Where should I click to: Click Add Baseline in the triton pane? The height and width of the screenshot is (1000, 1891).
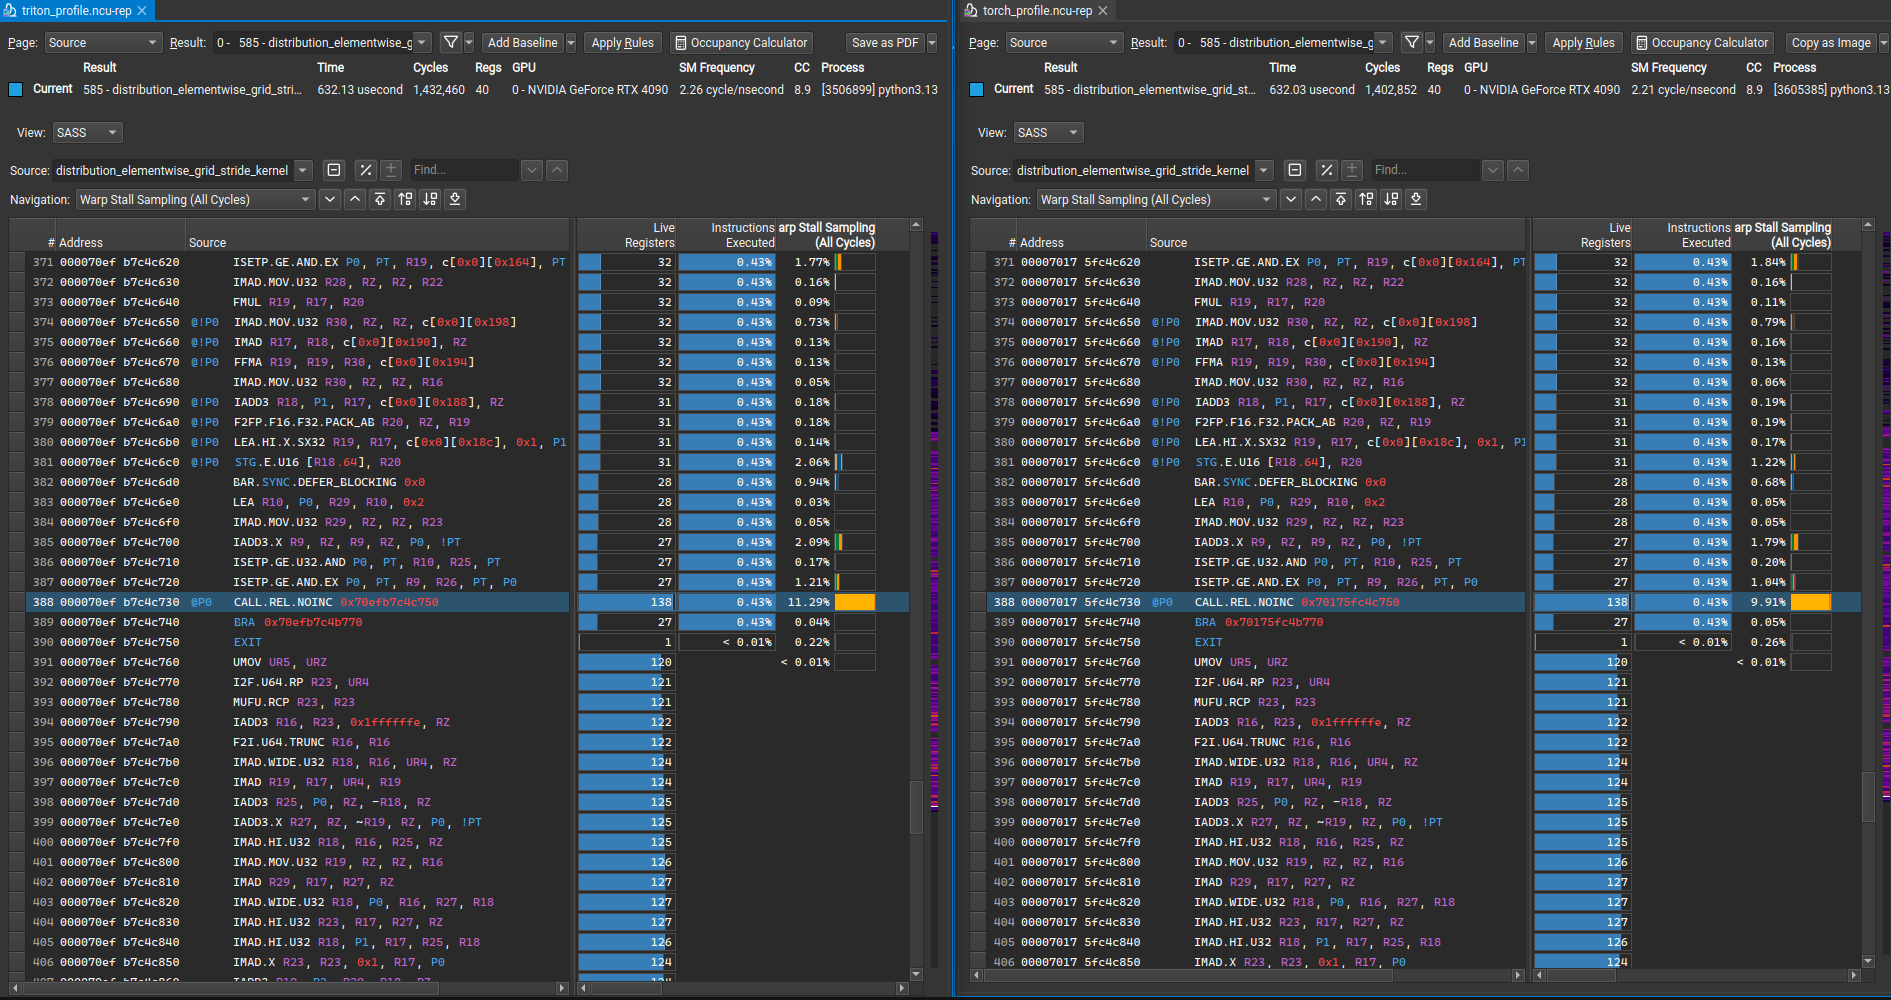point(522,43)
